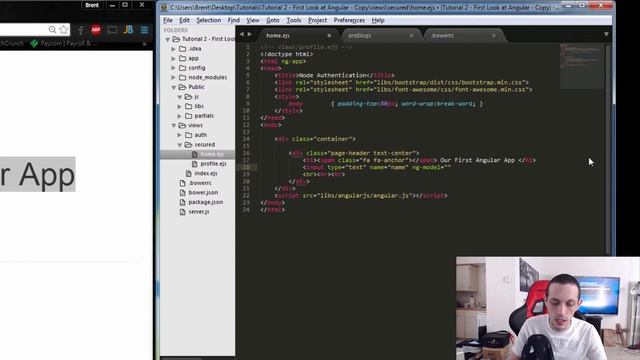Open the View menu
Image resolution: width=640 pixels, height=360 pixels.
pyautogui.click(x=253, y=20)
